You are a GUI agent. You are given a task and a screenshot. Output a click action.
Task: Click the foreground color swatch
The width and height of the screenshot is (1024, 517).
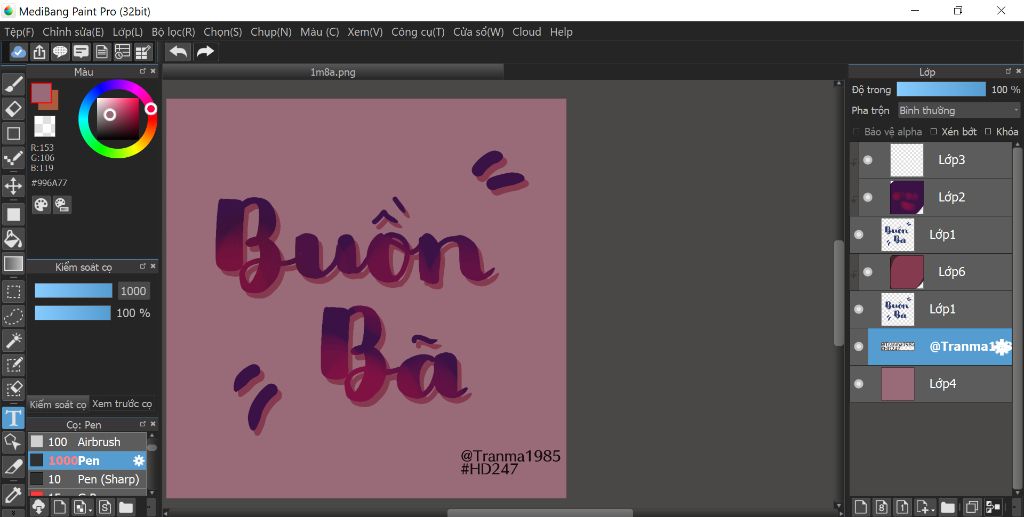coord(40,93)
